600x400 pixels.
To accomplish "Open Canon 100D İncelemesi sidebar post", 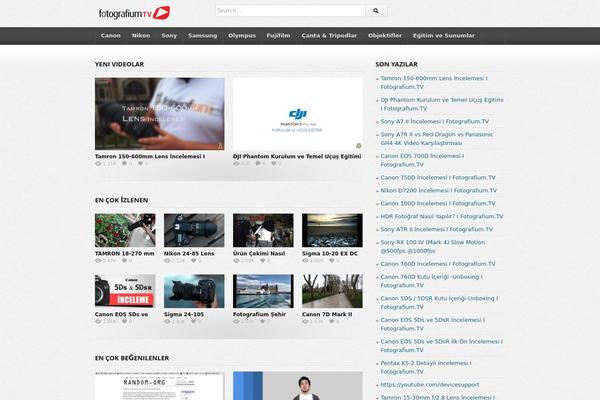I will [x=438, y=203].
